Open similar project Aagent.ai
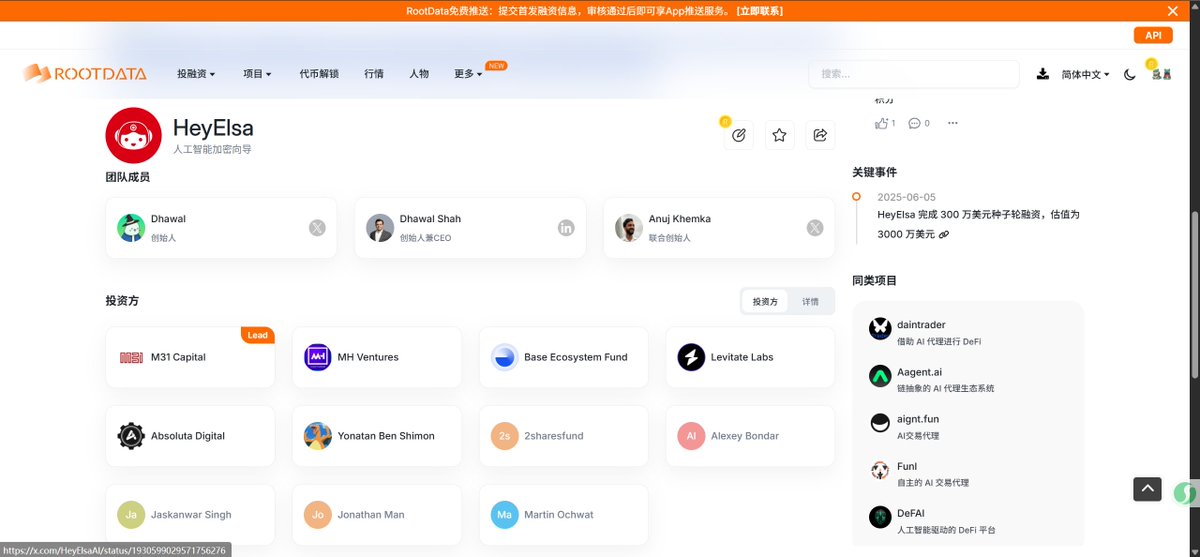Viewport: 1200px width, 557px height. coord(968,379)
